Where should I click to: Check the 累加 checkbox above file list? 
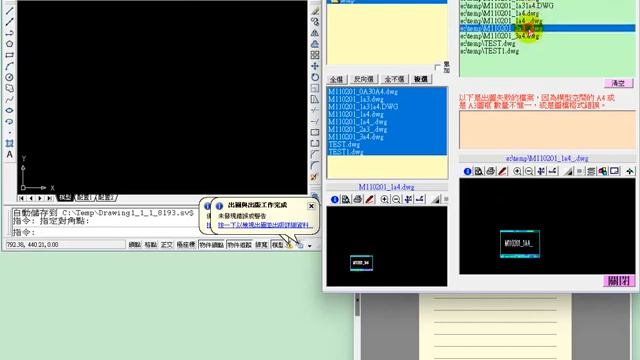(438, 67)
